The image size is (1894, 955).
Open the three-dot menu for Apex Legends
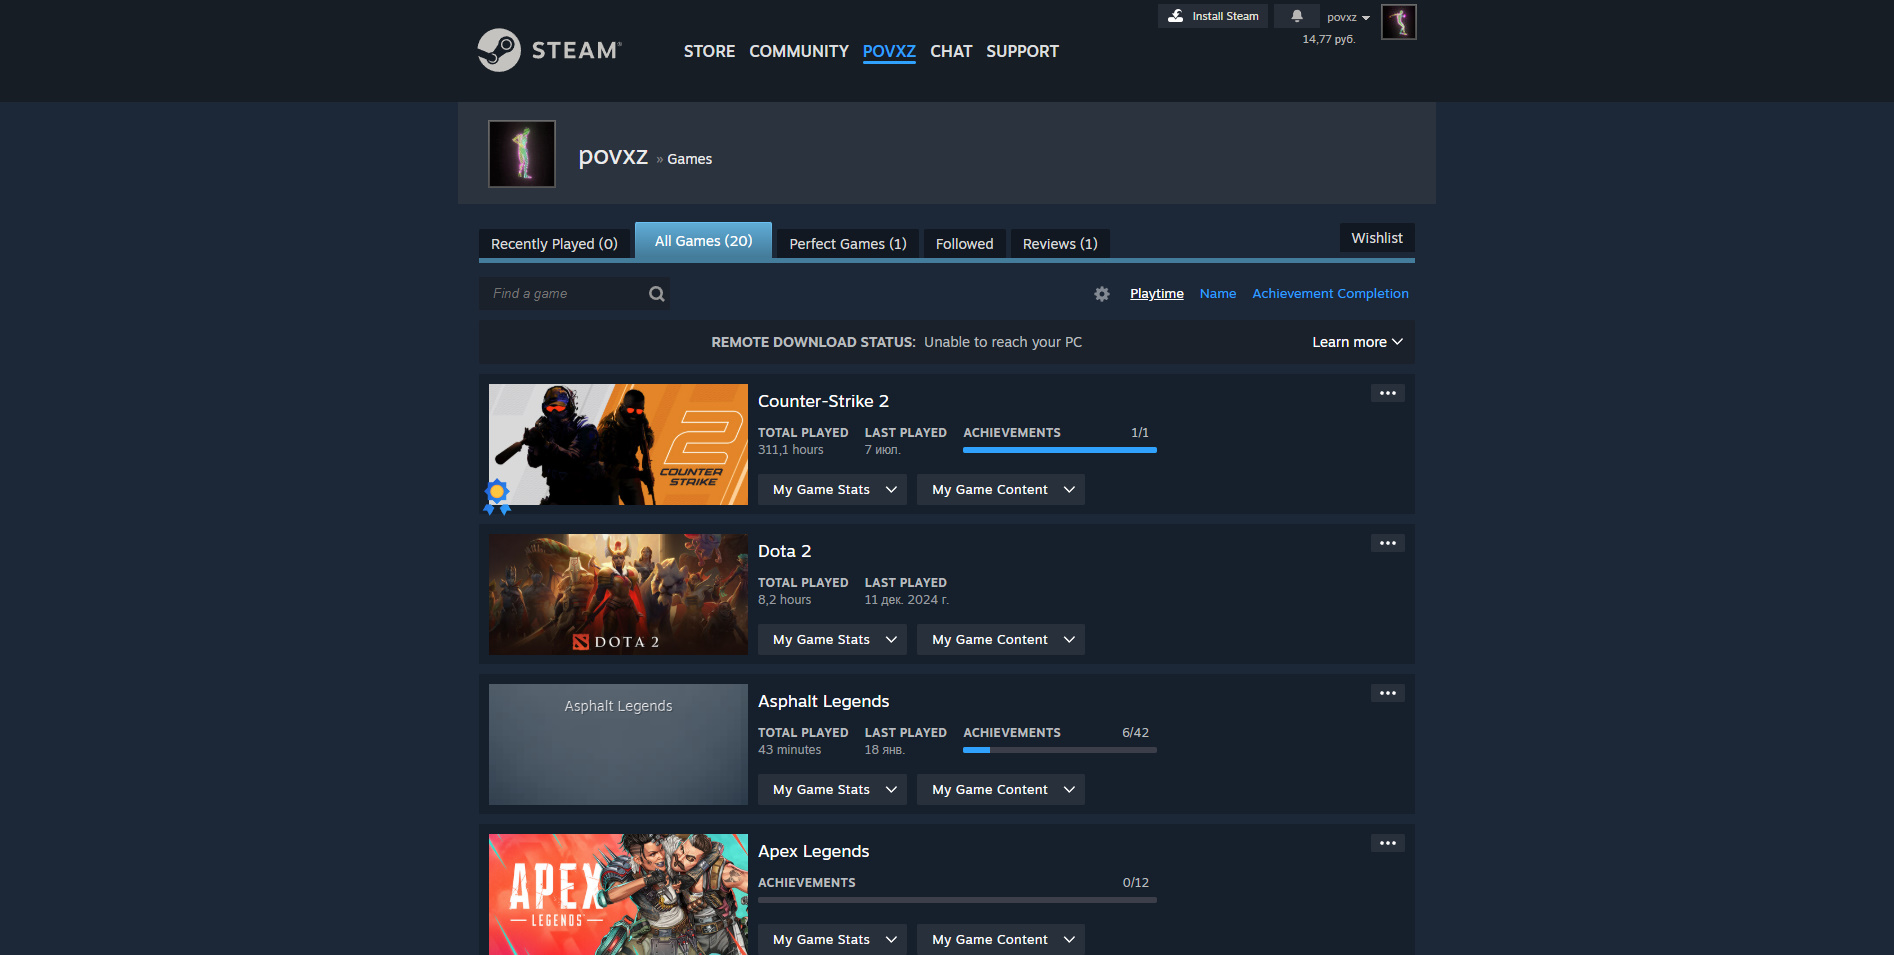[x=1388, y=843]
